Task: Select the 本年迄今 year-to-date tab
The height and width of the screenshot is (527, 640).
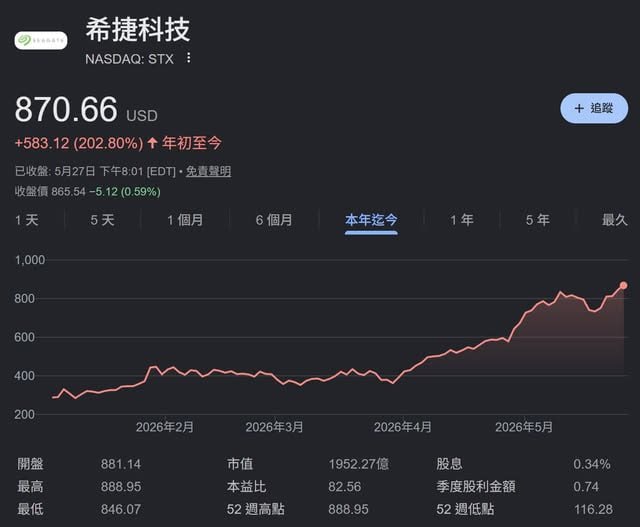Action: (x=371, y=220)
